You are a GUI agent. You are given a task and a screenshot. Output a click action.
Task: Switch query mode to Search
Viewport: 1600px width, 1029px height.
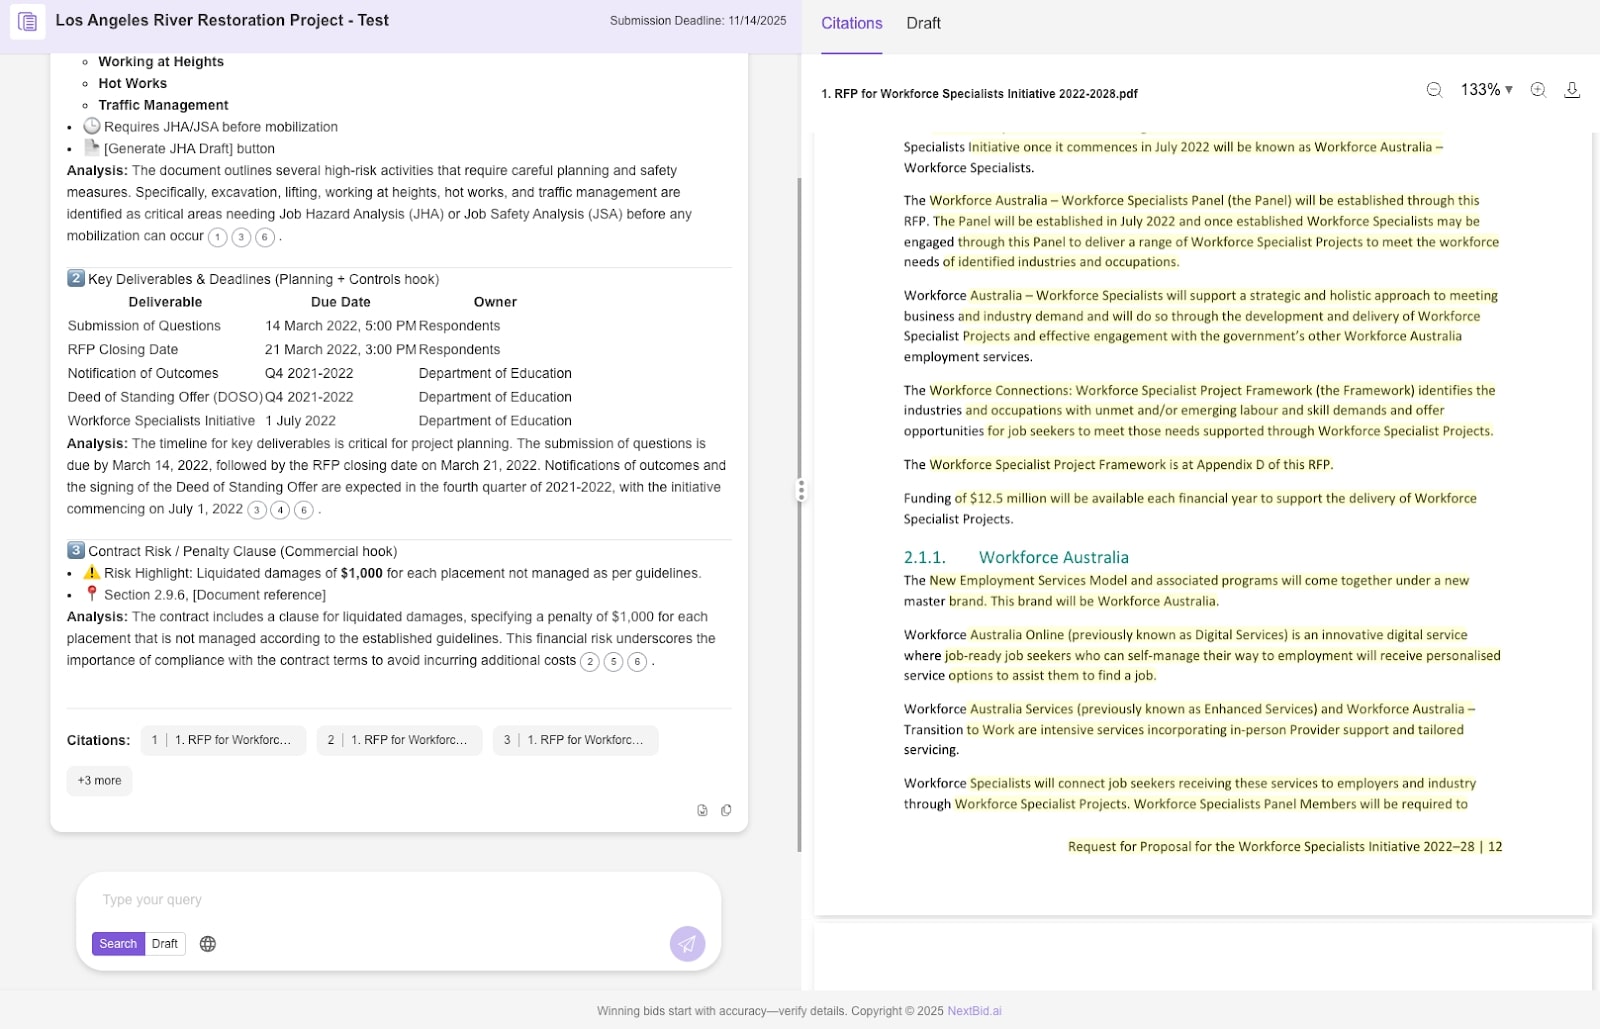[118, 944]
